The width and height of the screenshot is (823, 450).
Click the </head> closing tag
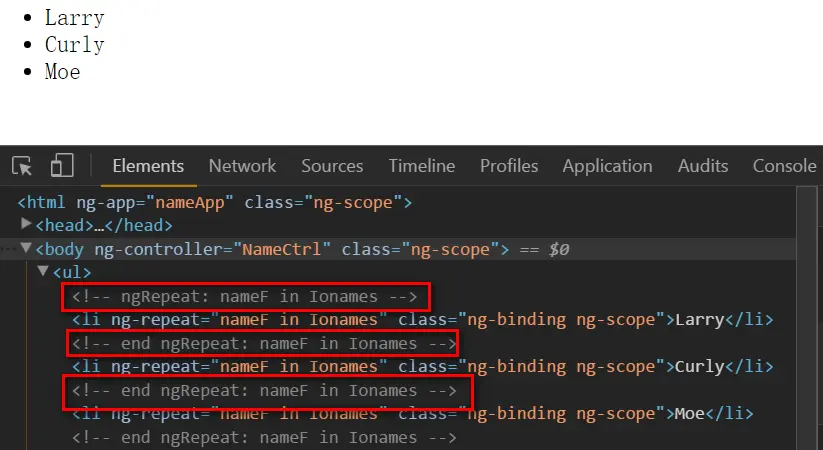(x=139, y=225)
